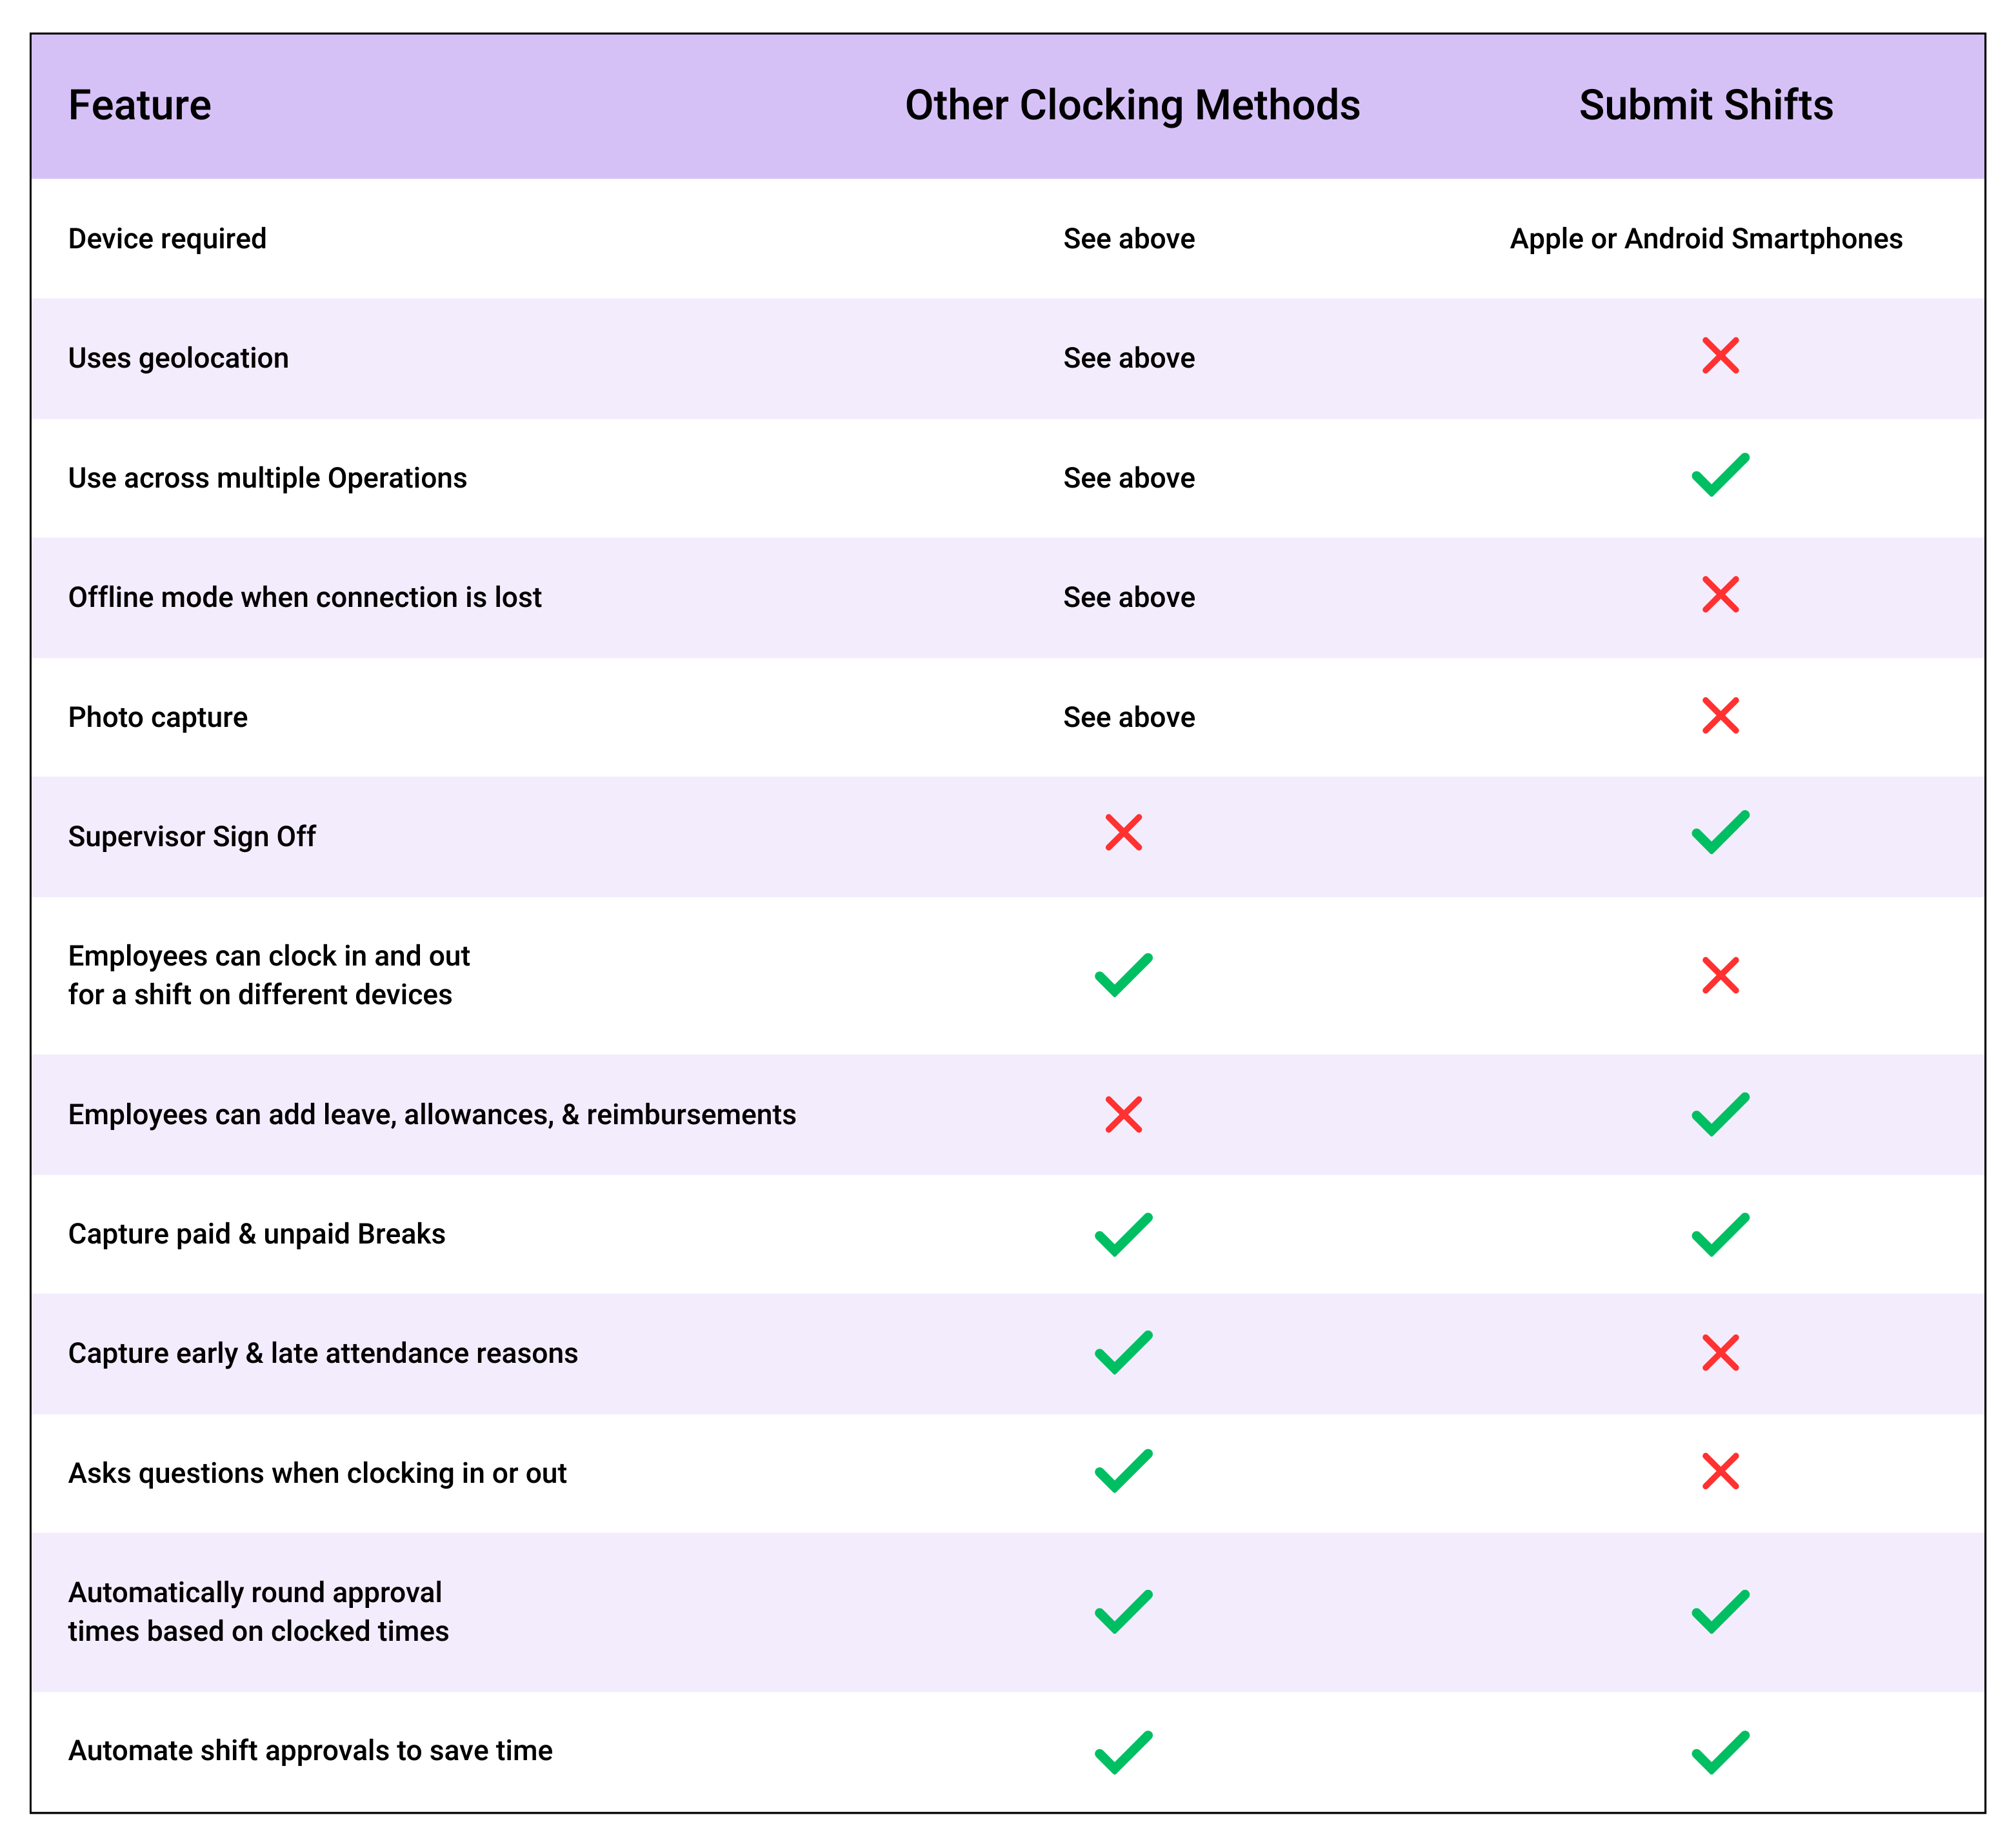Click the Capture paid & unpaid Breaks label
Image resolution: width=2016 pixels, height=1844 pixels.
click(257, 1234)
